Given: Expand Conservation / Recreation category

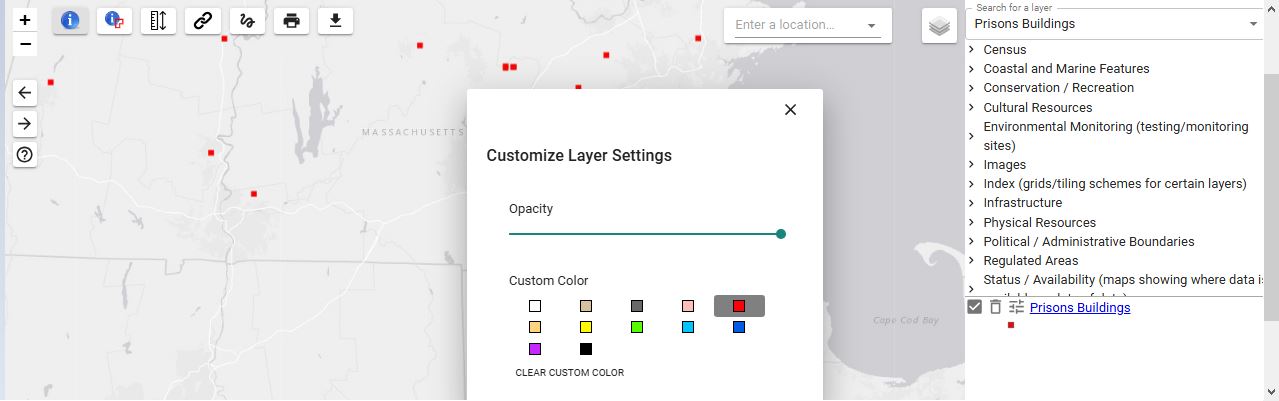Looking at the screenshot, I should pos(971,88).
